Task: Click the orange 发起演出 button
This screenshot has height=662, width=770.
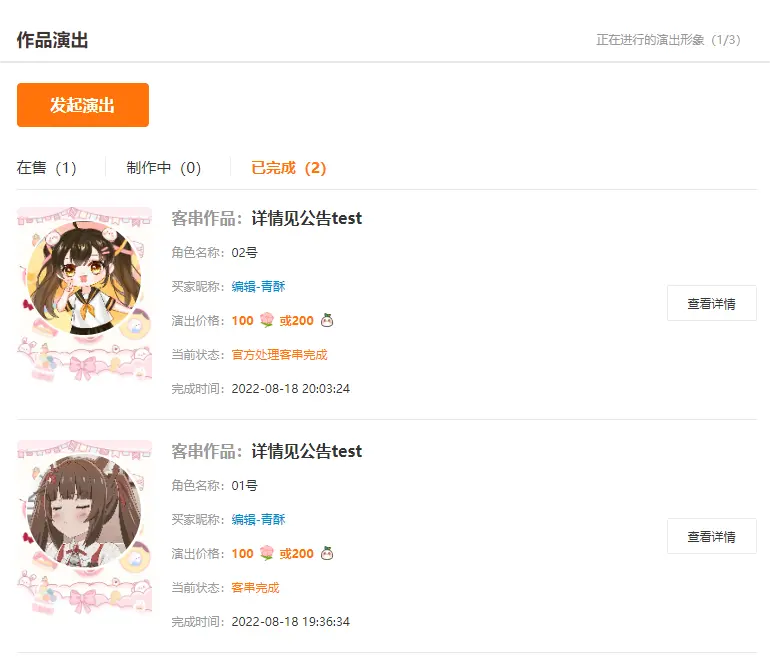Action: 83,105
